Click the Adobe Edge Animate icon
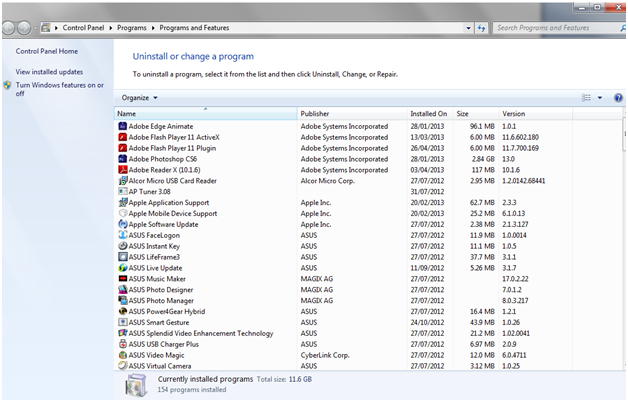This screenshot has height=402, width=628. coord(123,127)
